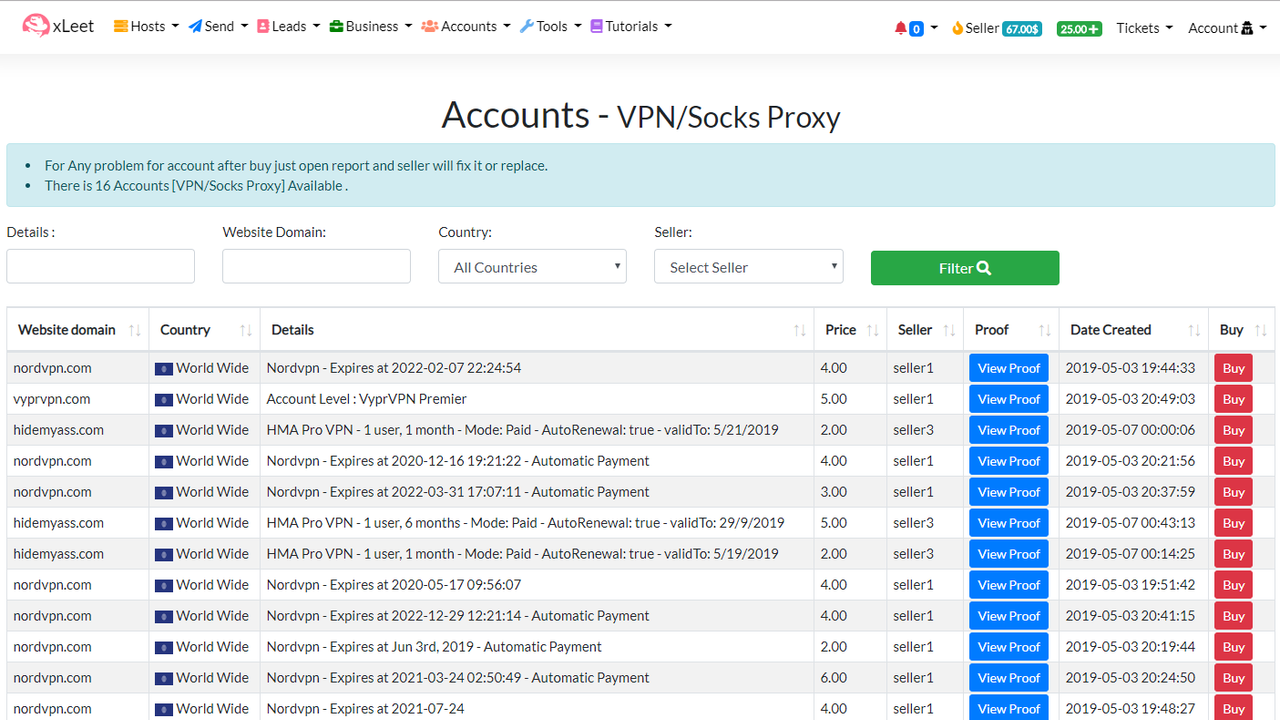Open the All Countries select box
1280x720 pixels.
pos(533,267)
